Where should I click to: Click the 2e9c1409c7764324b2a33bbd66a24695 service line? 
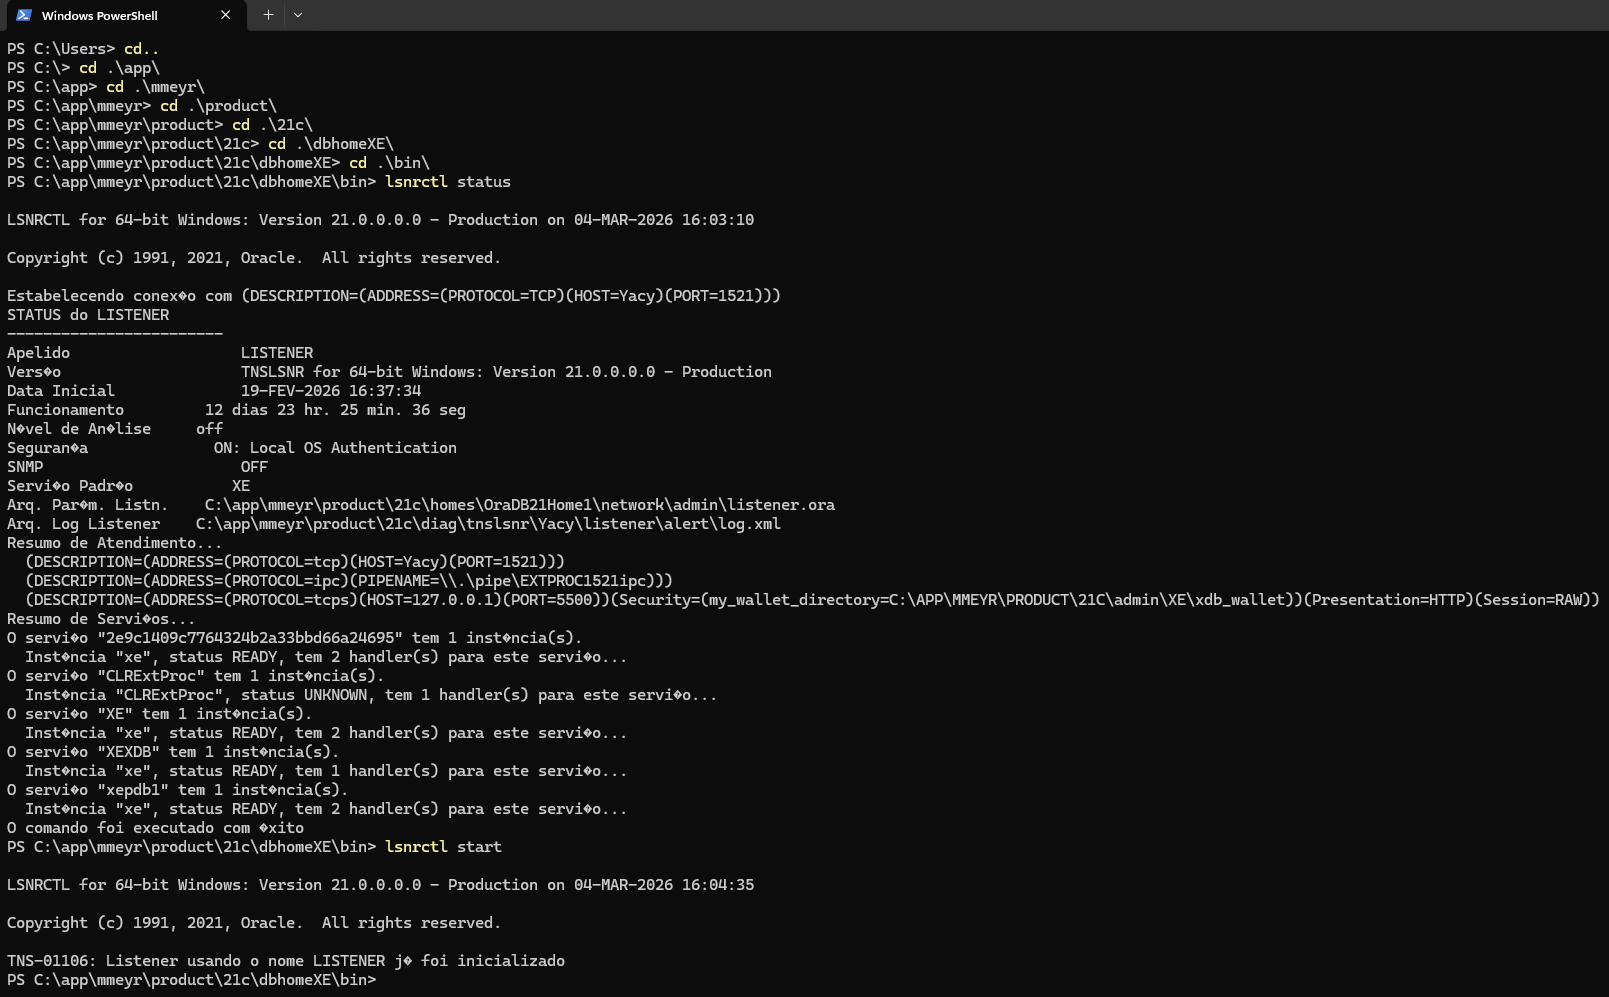[x=294, y=638]
